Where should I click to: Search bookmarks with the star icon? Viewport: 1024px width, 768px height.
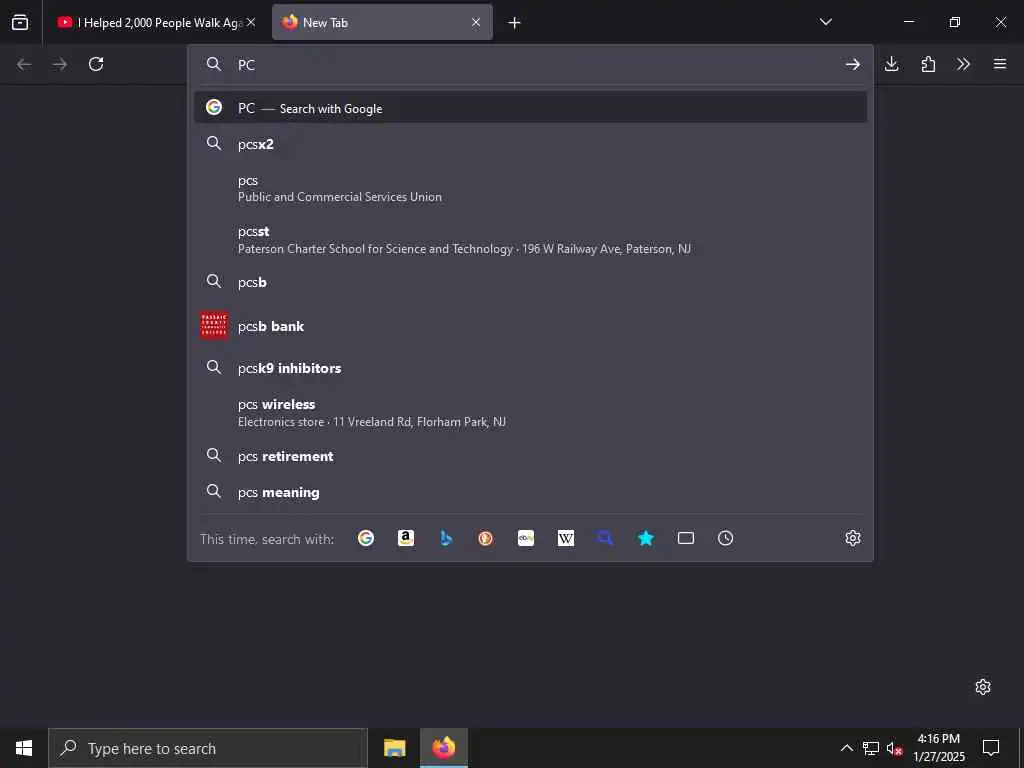coord(646,538)
